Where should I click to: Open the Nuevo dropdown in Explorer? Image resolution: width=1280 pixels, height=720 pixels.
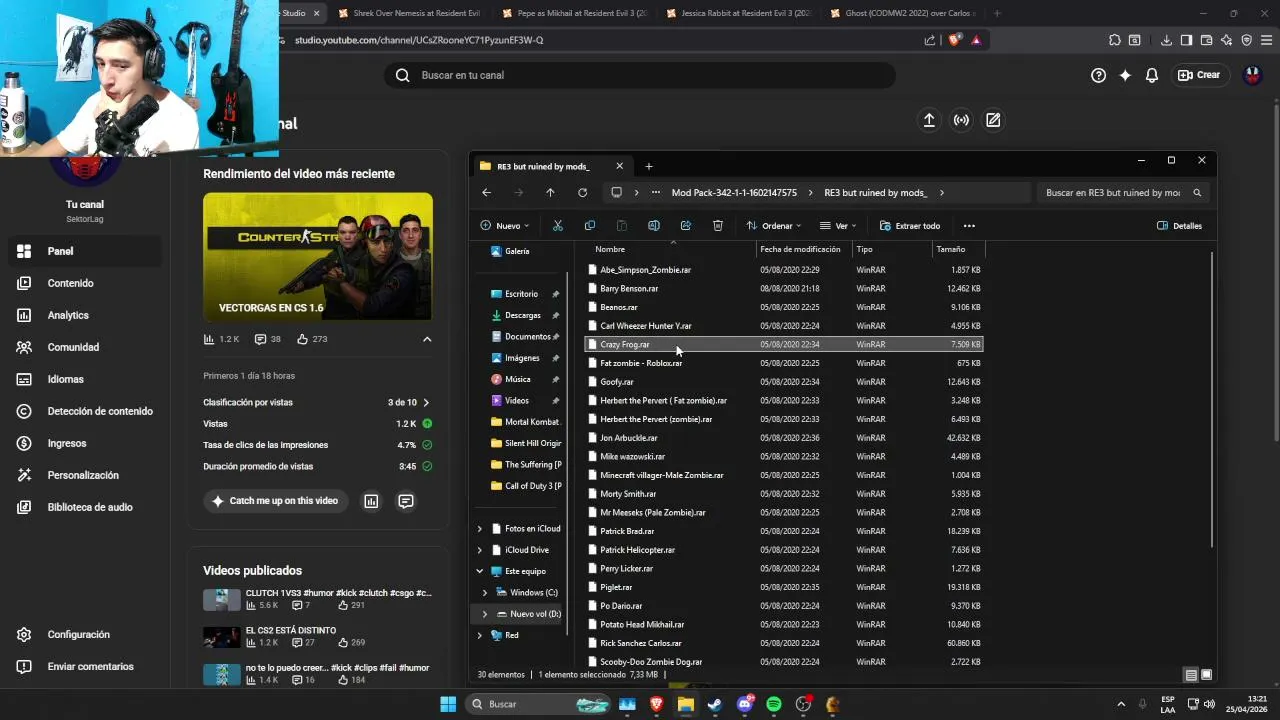tap(505, 226)
